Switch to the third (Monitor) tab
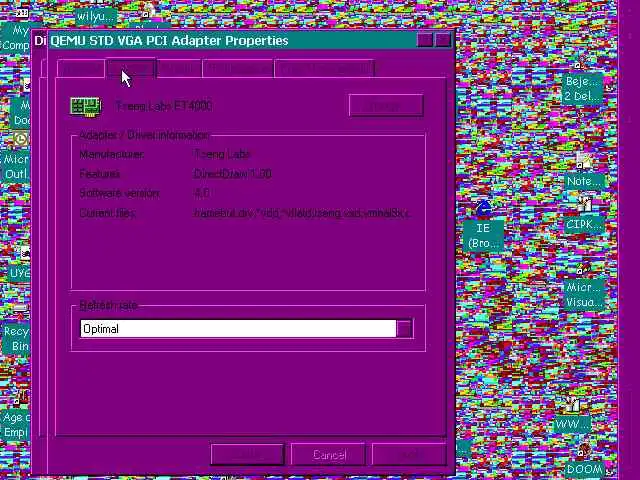 pos(179,69)
